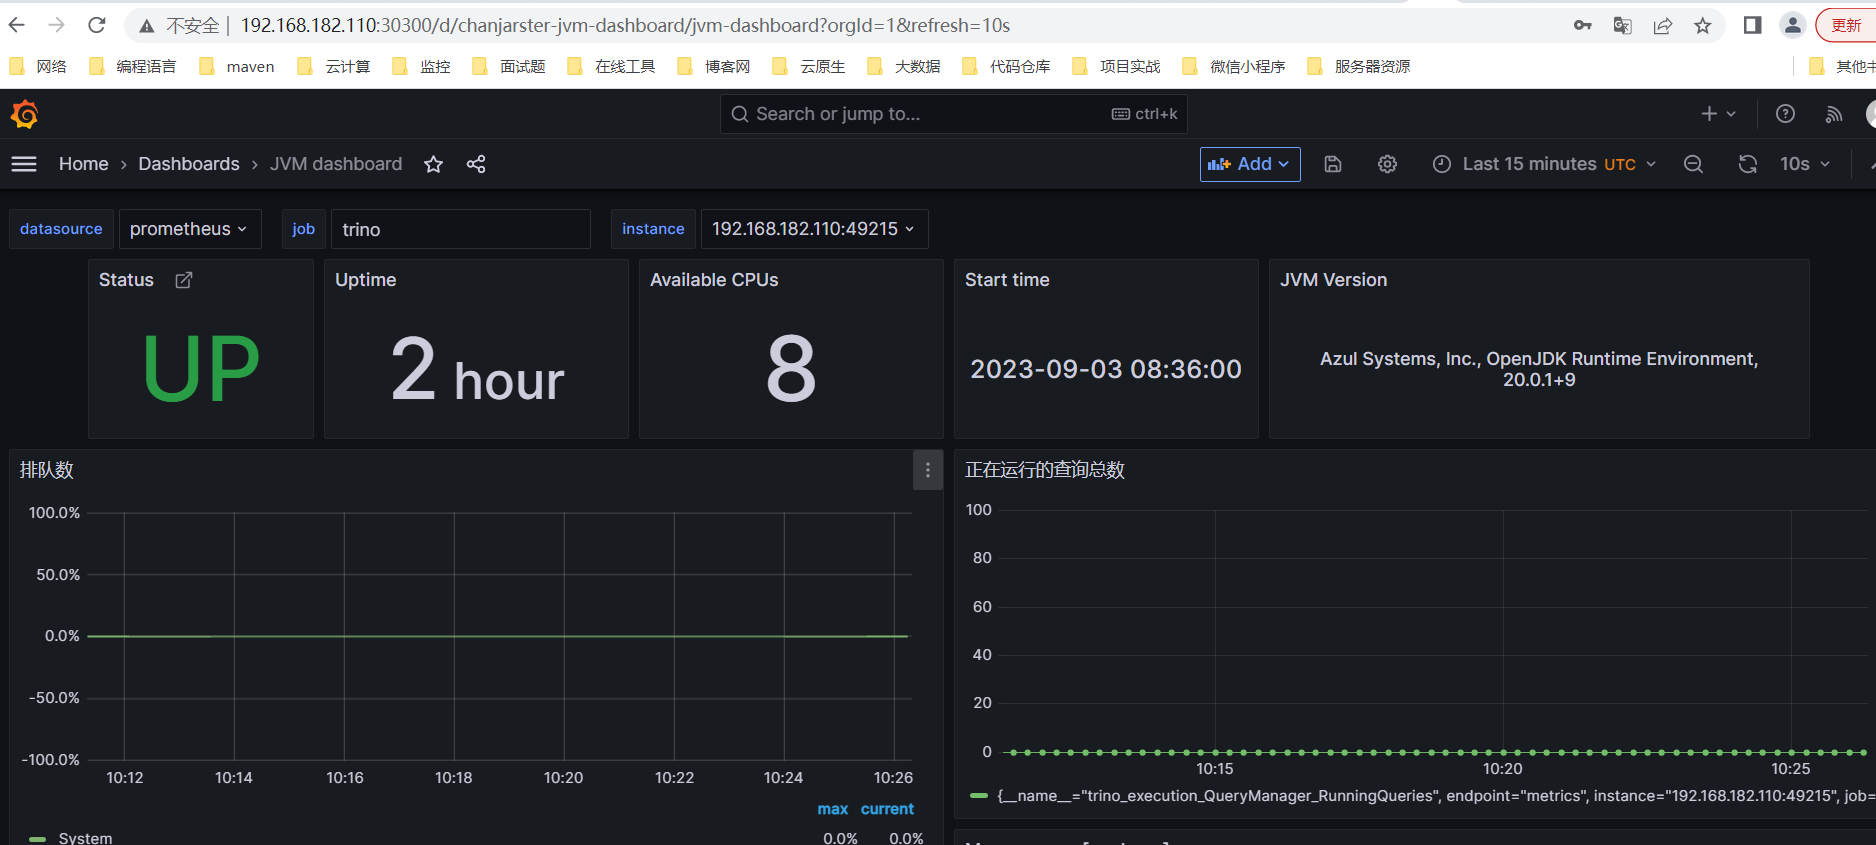The image size is (1876, 845).
Task: Refresh the dashboard now
Action: pyautogui.click(x=1748, y=164)
